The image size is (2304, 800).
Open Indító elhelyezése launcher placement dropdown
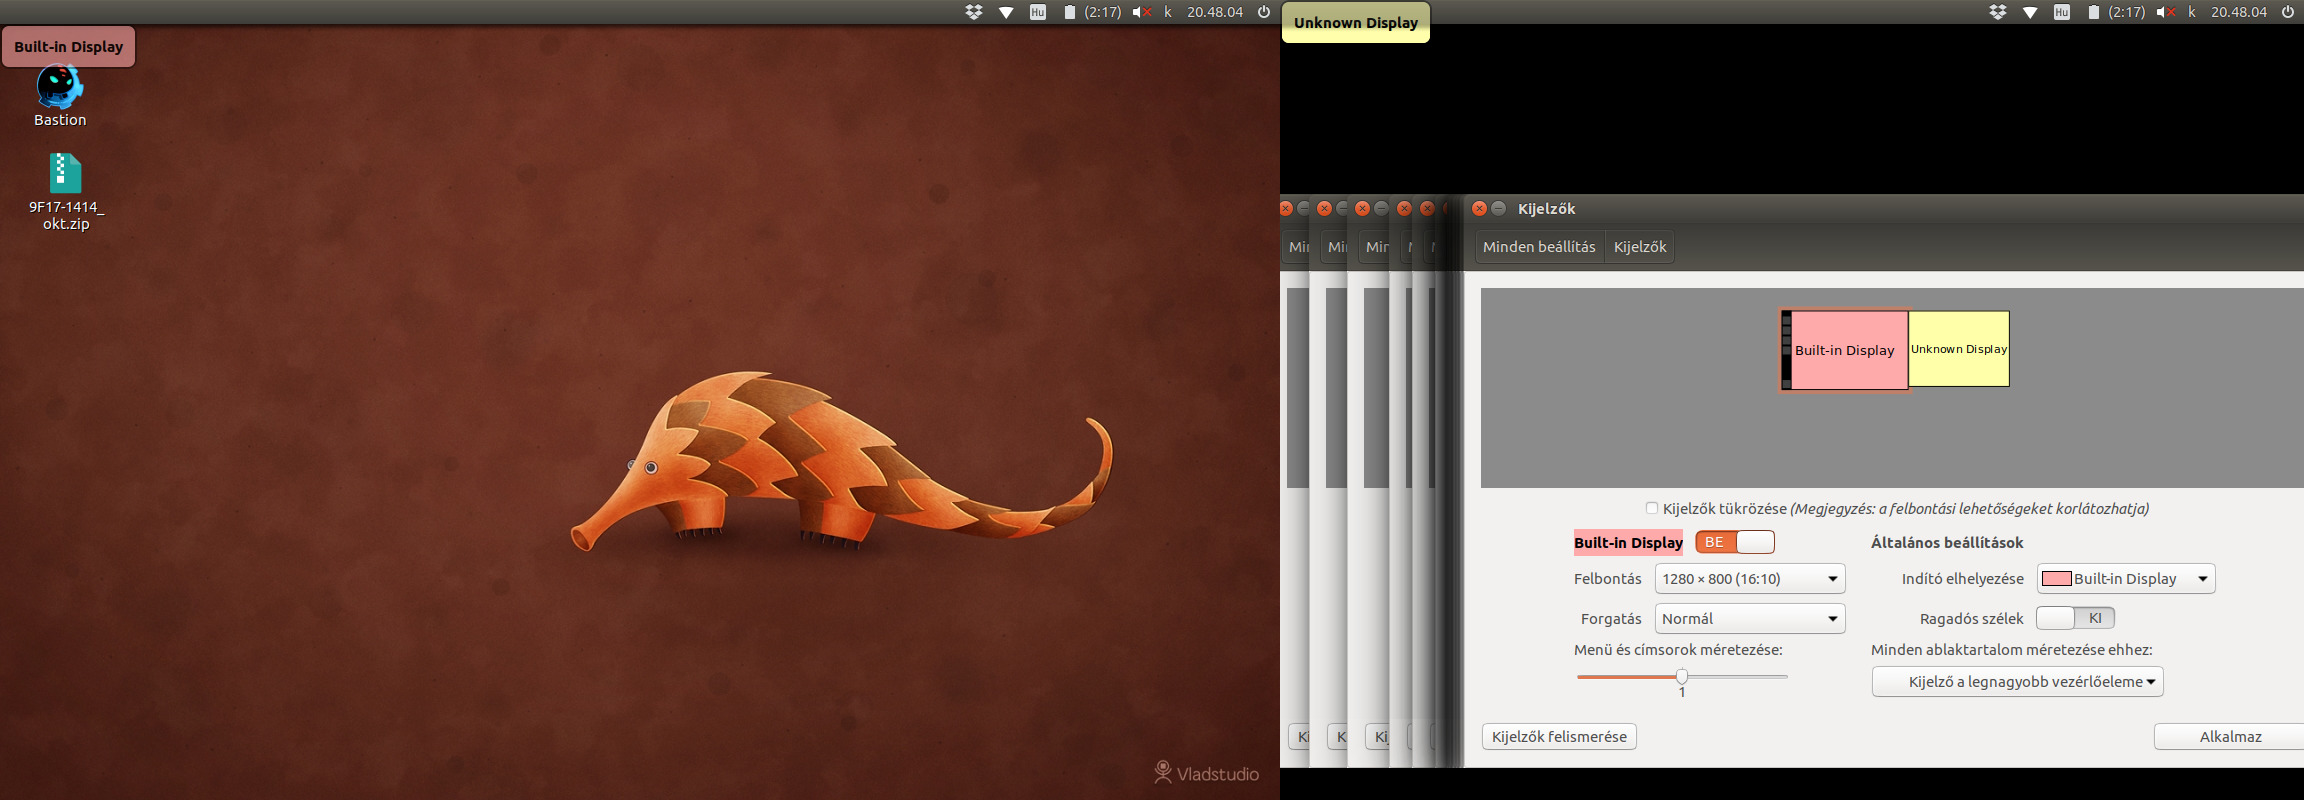[2126, 579]
